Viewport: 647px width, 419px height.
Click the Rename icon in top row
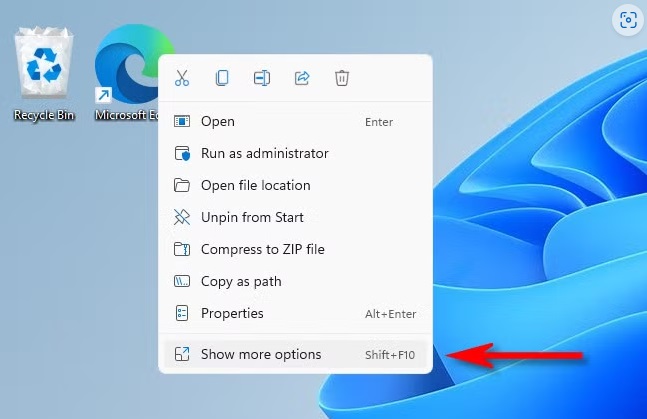point(262,78)
